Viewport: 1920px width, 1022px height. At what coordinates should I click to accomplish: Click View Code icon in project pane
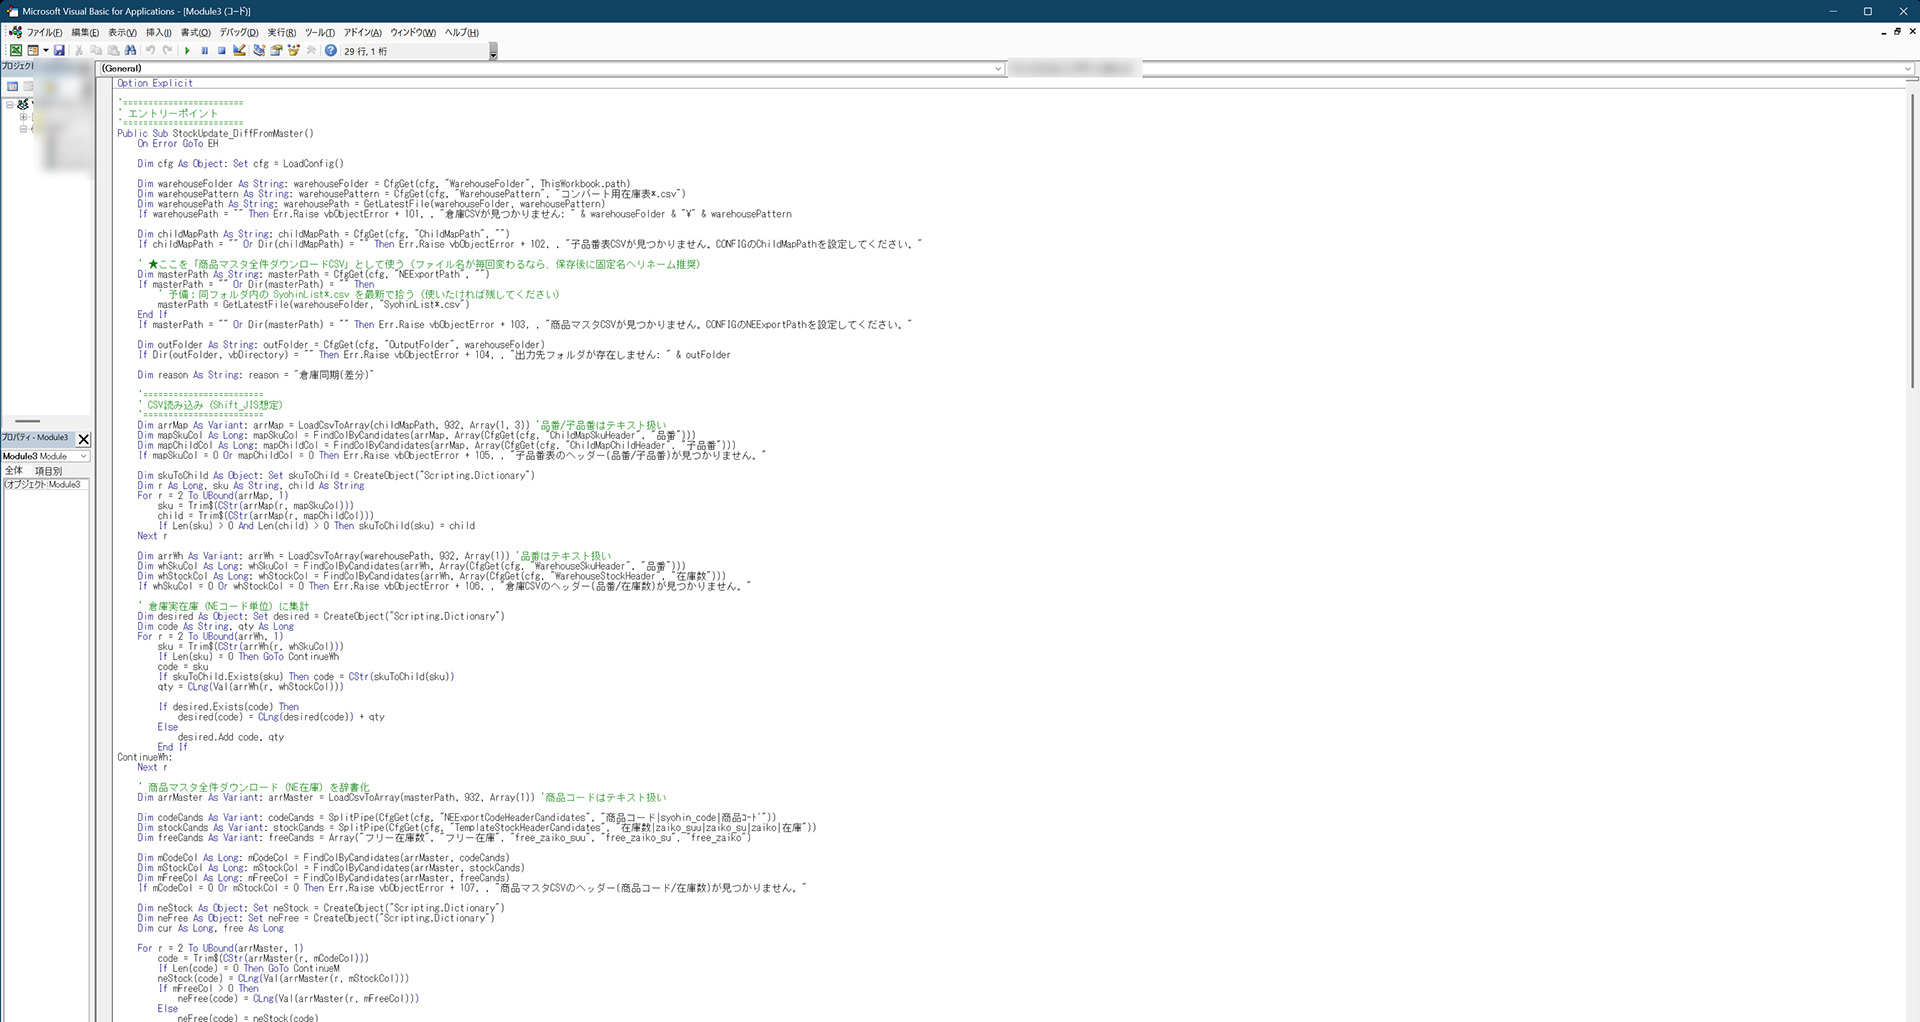[x=12, y=87]
